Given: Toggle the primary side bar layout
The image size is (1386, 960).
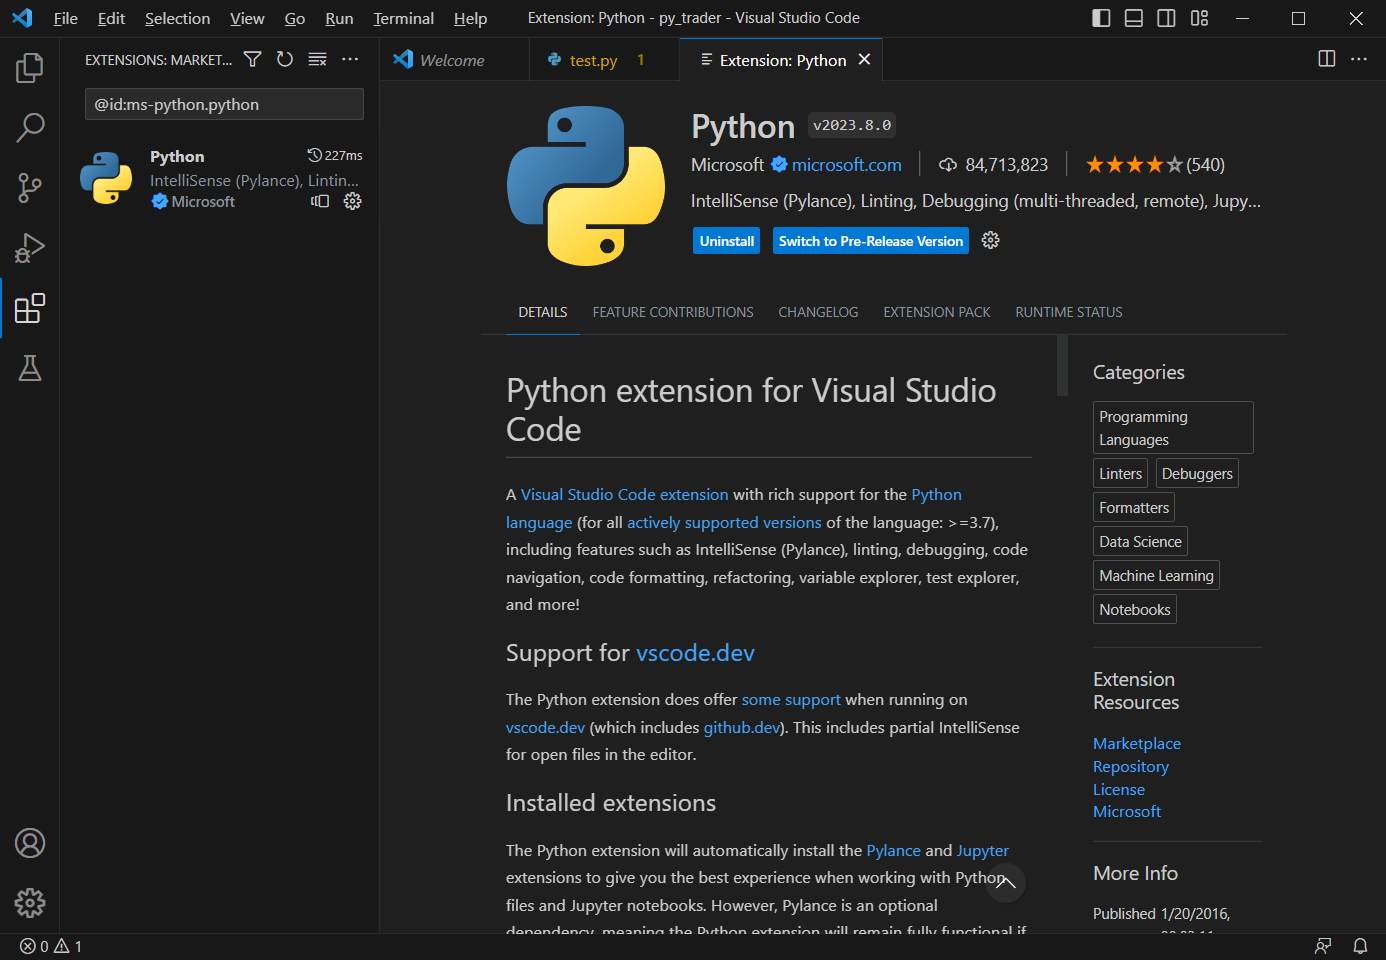Looking at the screenshot, I should (1101, 18).
